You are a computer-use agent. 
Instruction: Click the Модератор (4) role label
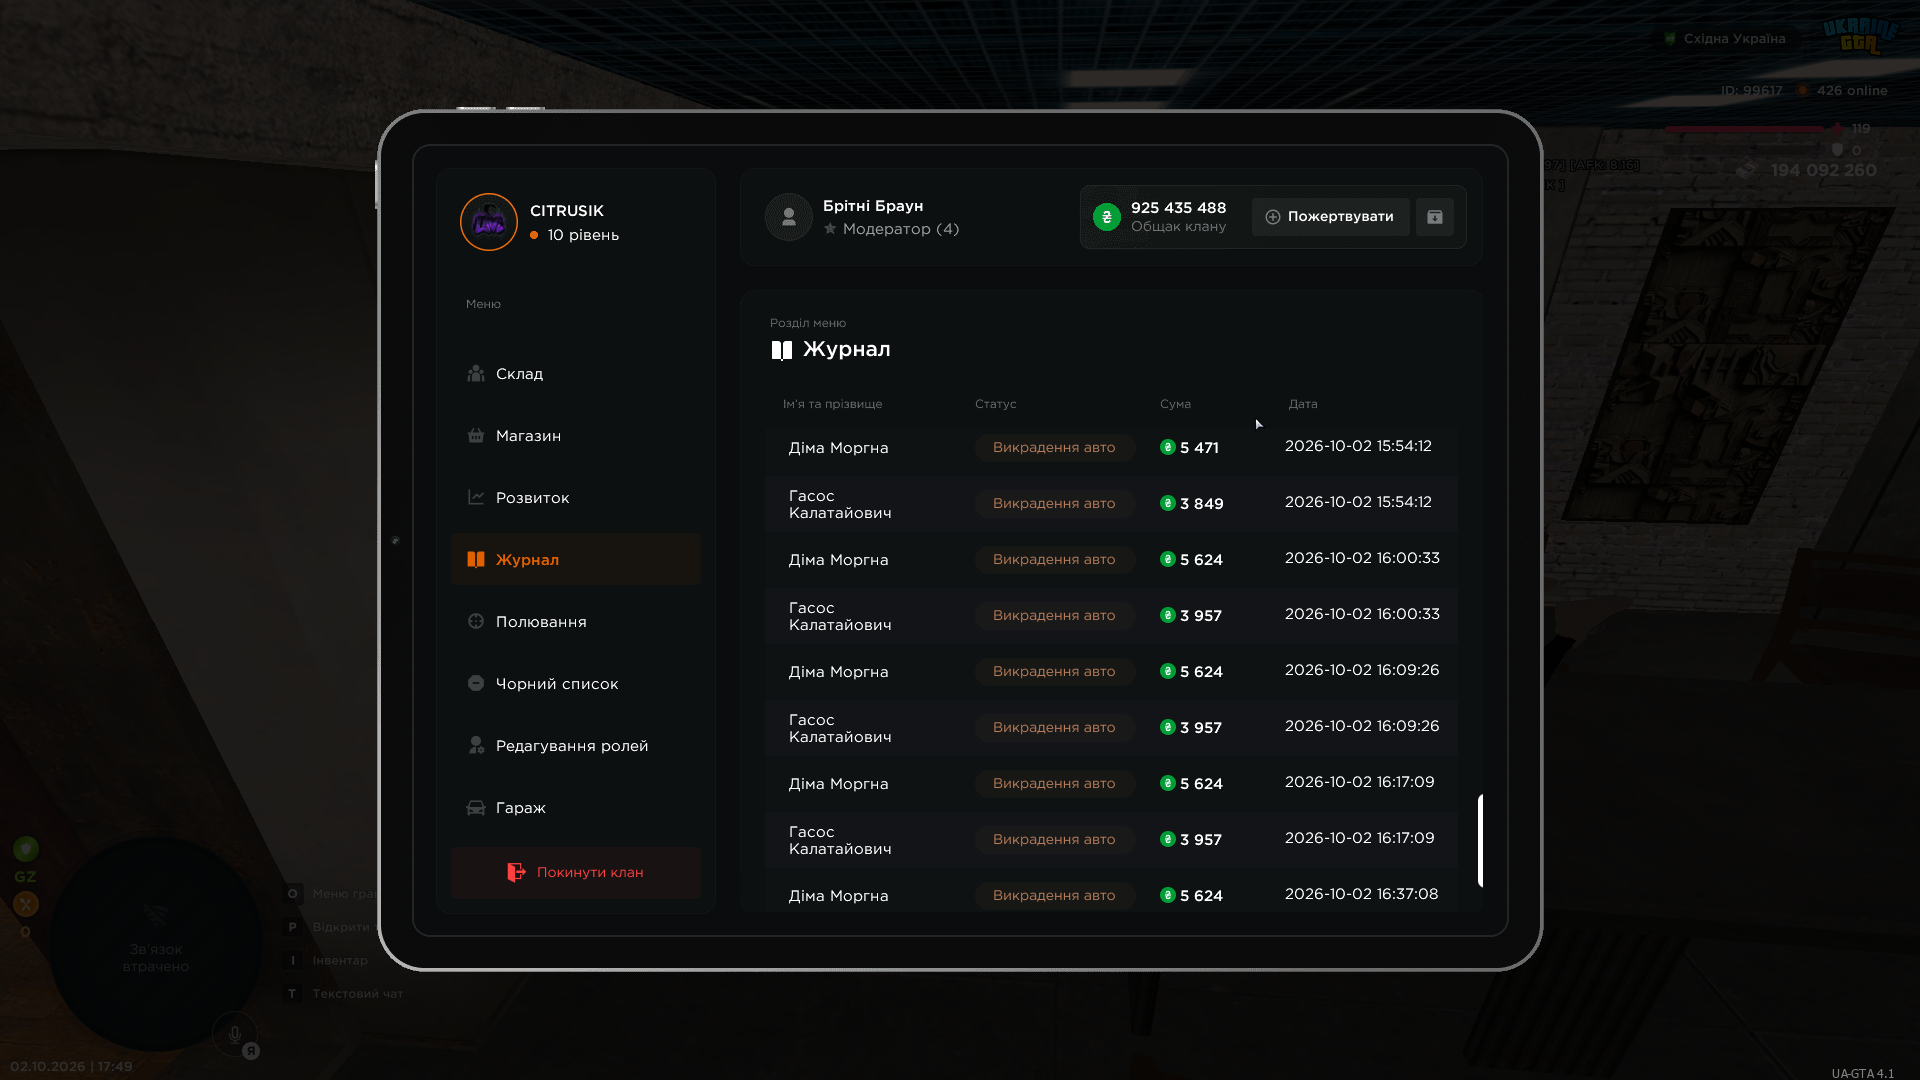pos(901,229)
